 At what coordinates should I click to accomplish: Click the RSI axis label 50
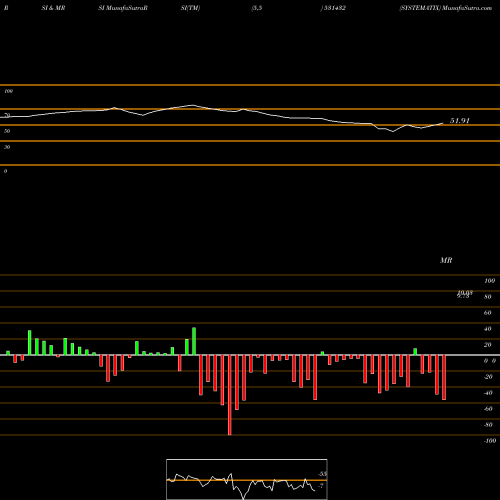(x=7, y=131)
